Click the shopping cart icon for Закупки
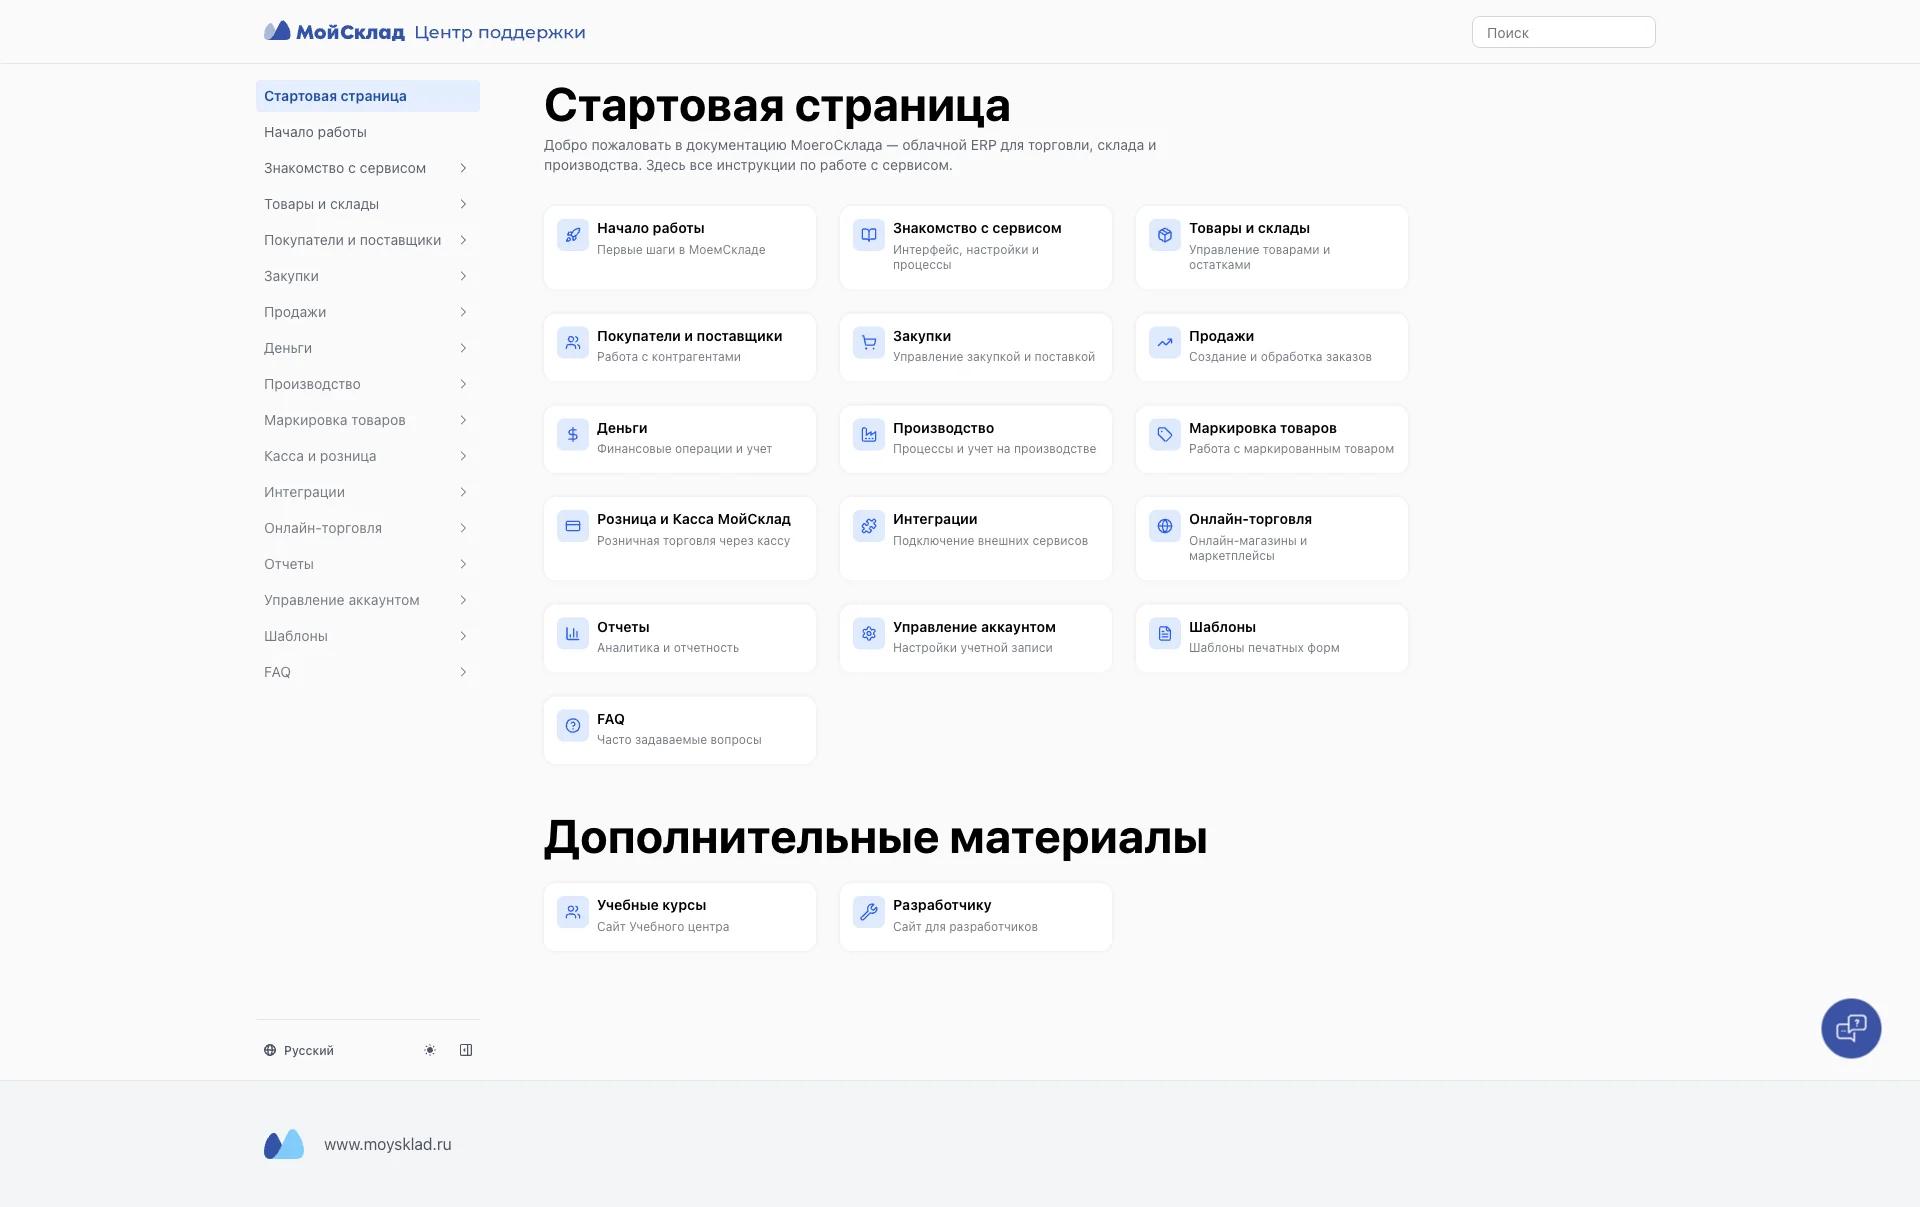The image size is (1920, 1207). click(x=869, y=343)
